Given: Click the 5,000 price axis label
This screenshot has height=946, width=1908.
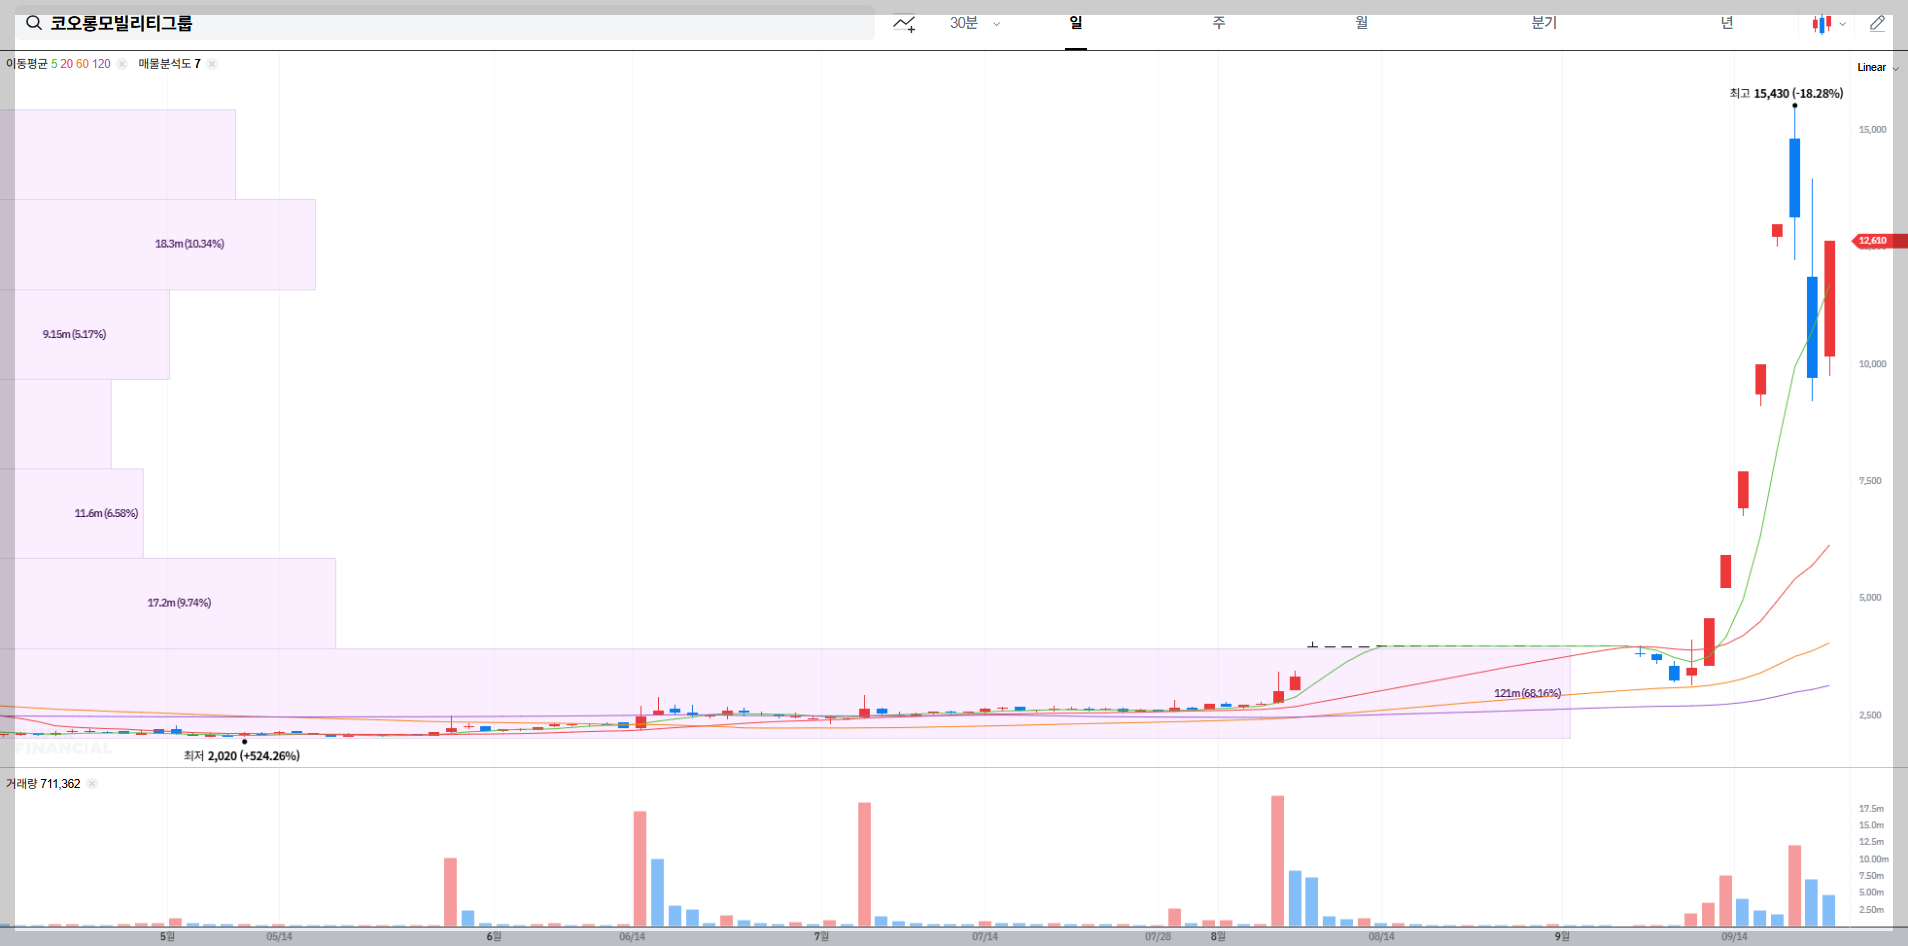Looking at the screenshot, I should pyautogui.click(x=1870, y=598).
